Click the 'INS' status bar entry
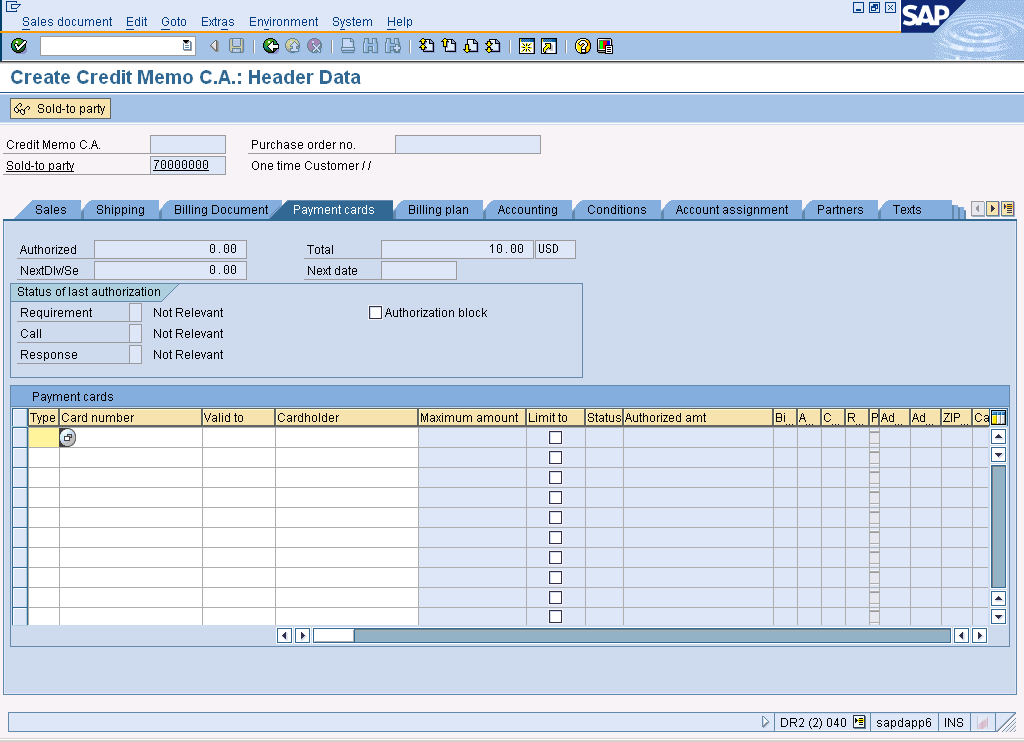 [x=953, y=722]
